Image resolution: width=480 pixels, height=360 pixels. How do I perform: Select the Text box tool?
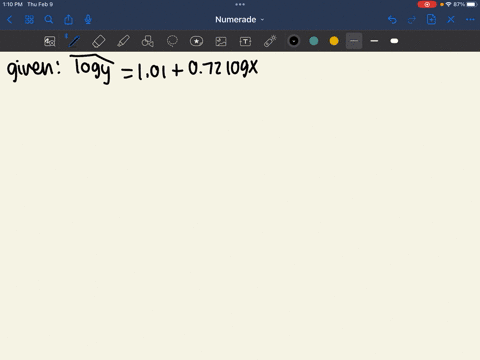[245, 41]
